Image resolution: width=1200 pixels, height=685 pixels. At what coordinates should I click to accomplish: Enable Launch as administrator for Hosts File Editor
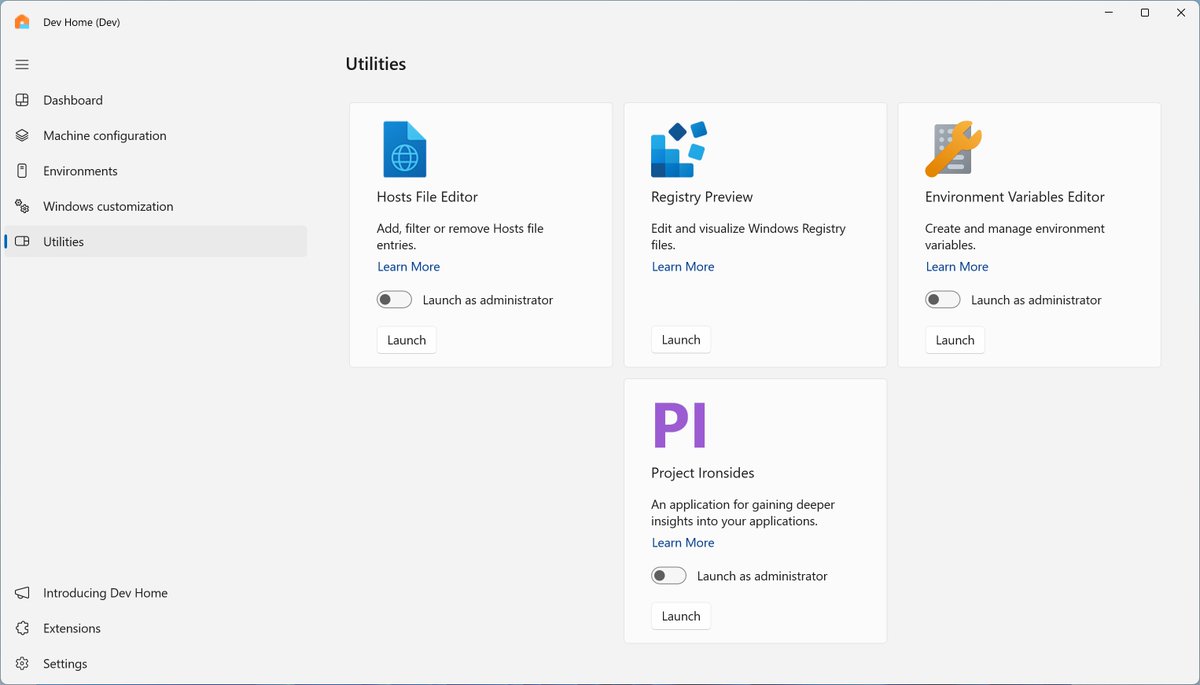coord(395,300)
